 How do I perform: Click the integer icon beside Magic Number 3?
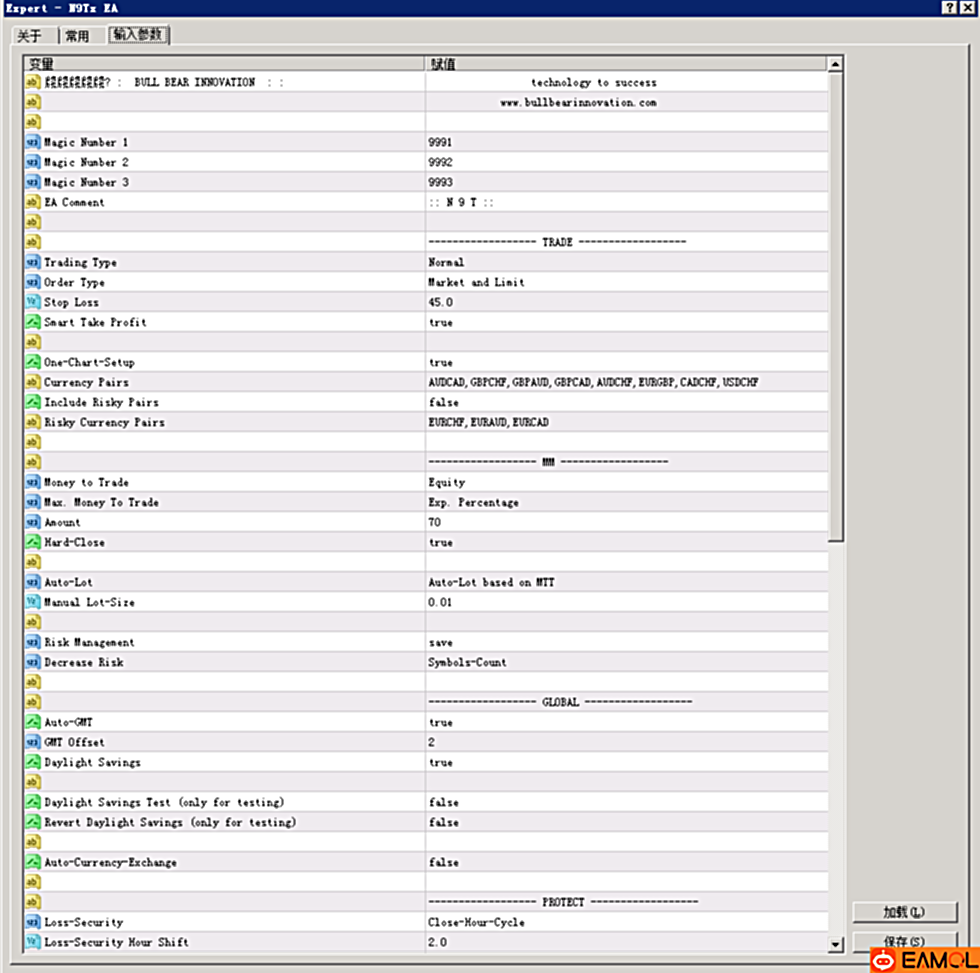tap(32, 182)
